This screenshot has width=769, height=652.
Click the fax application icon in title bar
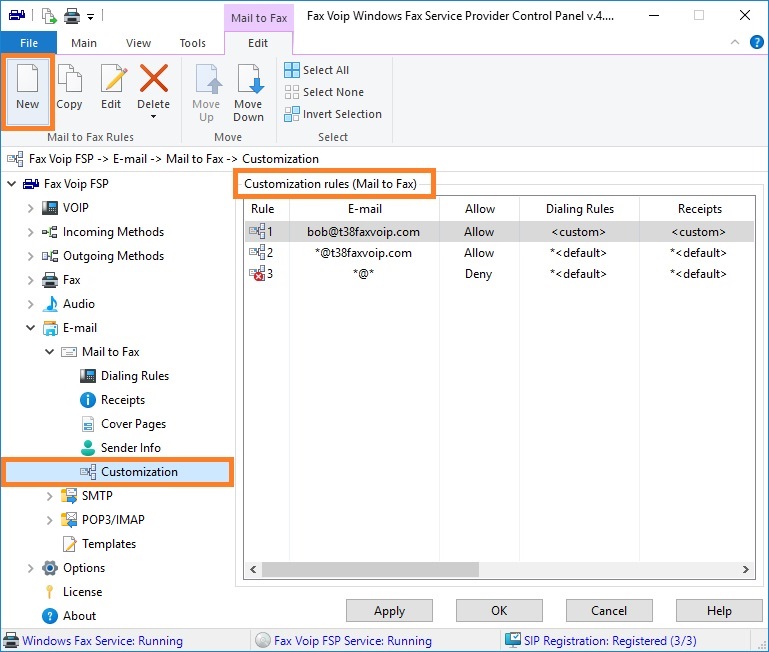[17, 16]
